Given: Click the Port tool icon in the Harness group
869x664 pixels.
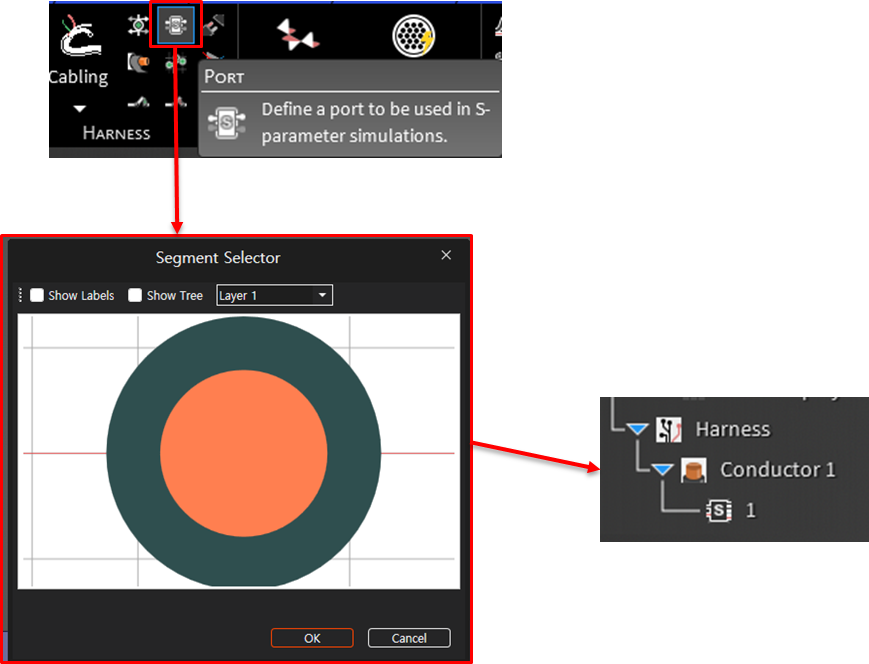Looking at the screenshot, I should [176, 24].
